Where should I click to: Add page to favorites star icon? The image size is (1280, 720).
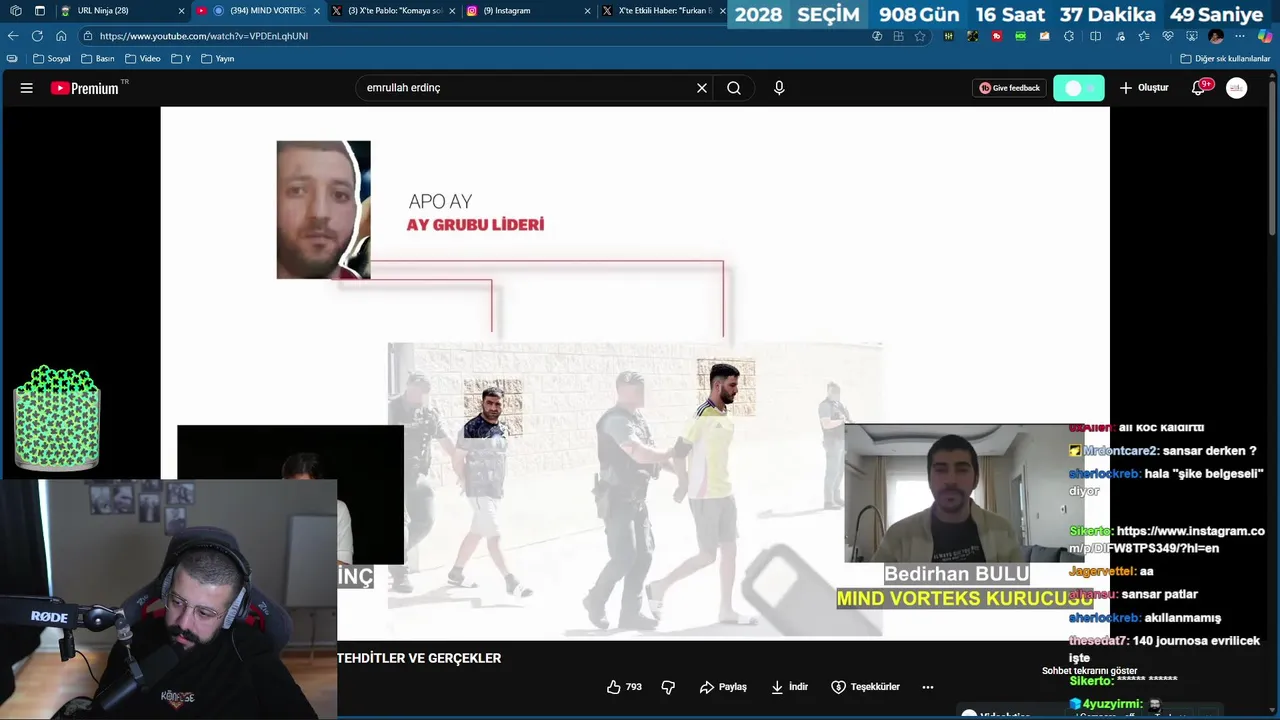click(920, 36)
